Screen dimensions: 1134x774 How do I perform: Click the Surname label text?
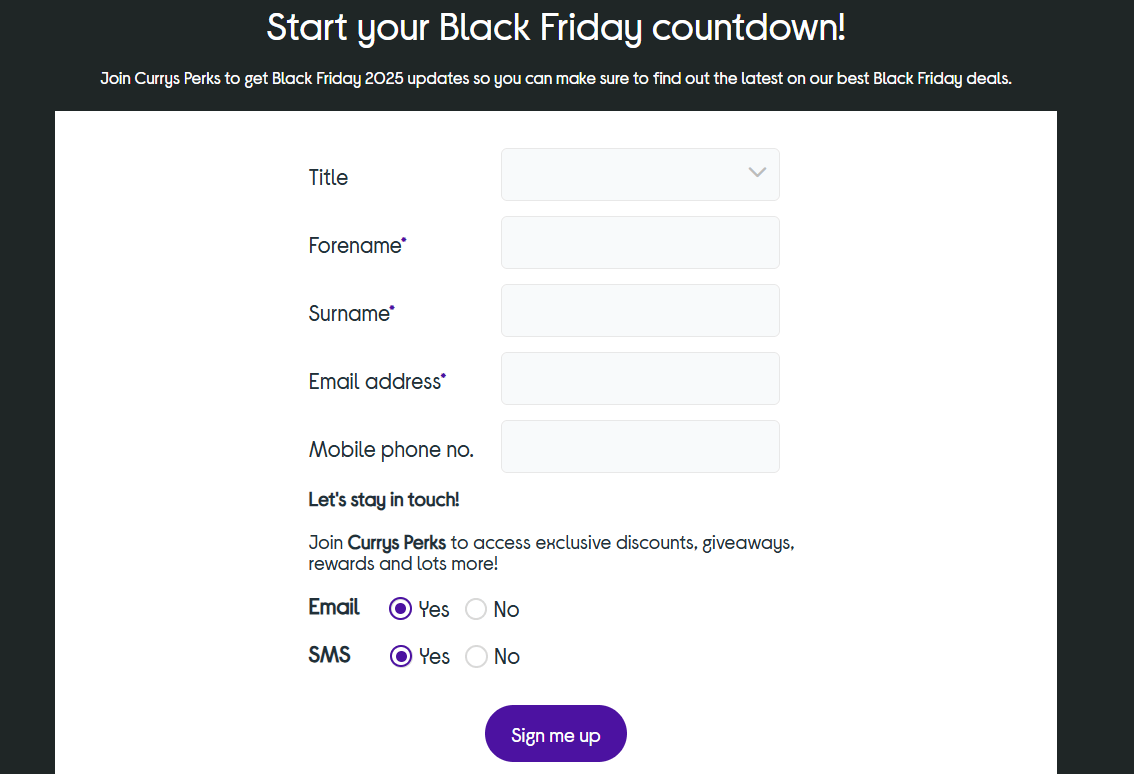click(349, 314)
